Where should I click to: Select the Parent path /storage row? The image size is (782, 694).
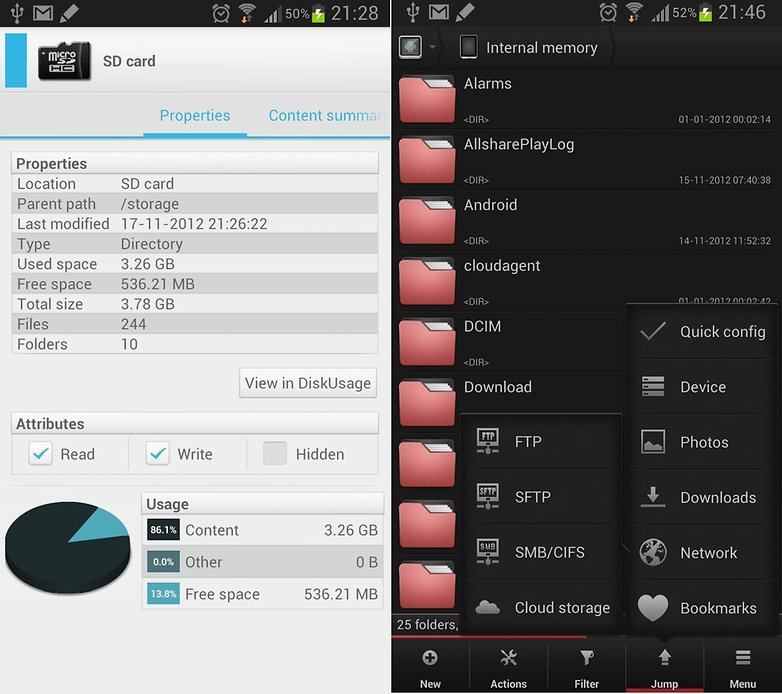[195, 204]
